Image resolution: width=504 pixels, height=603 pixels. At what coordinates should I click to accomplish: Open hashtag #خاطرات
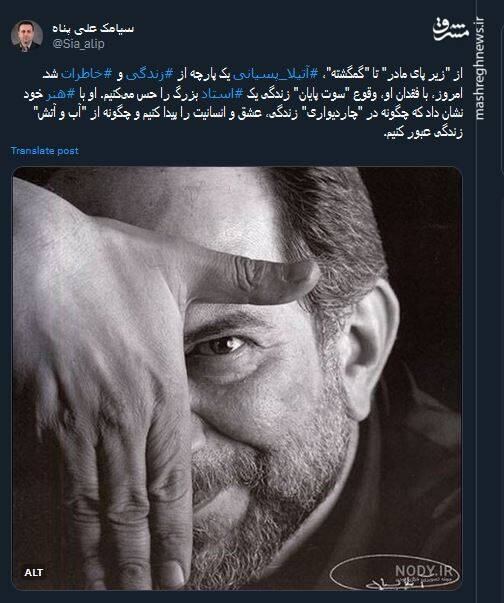(86, 75)
